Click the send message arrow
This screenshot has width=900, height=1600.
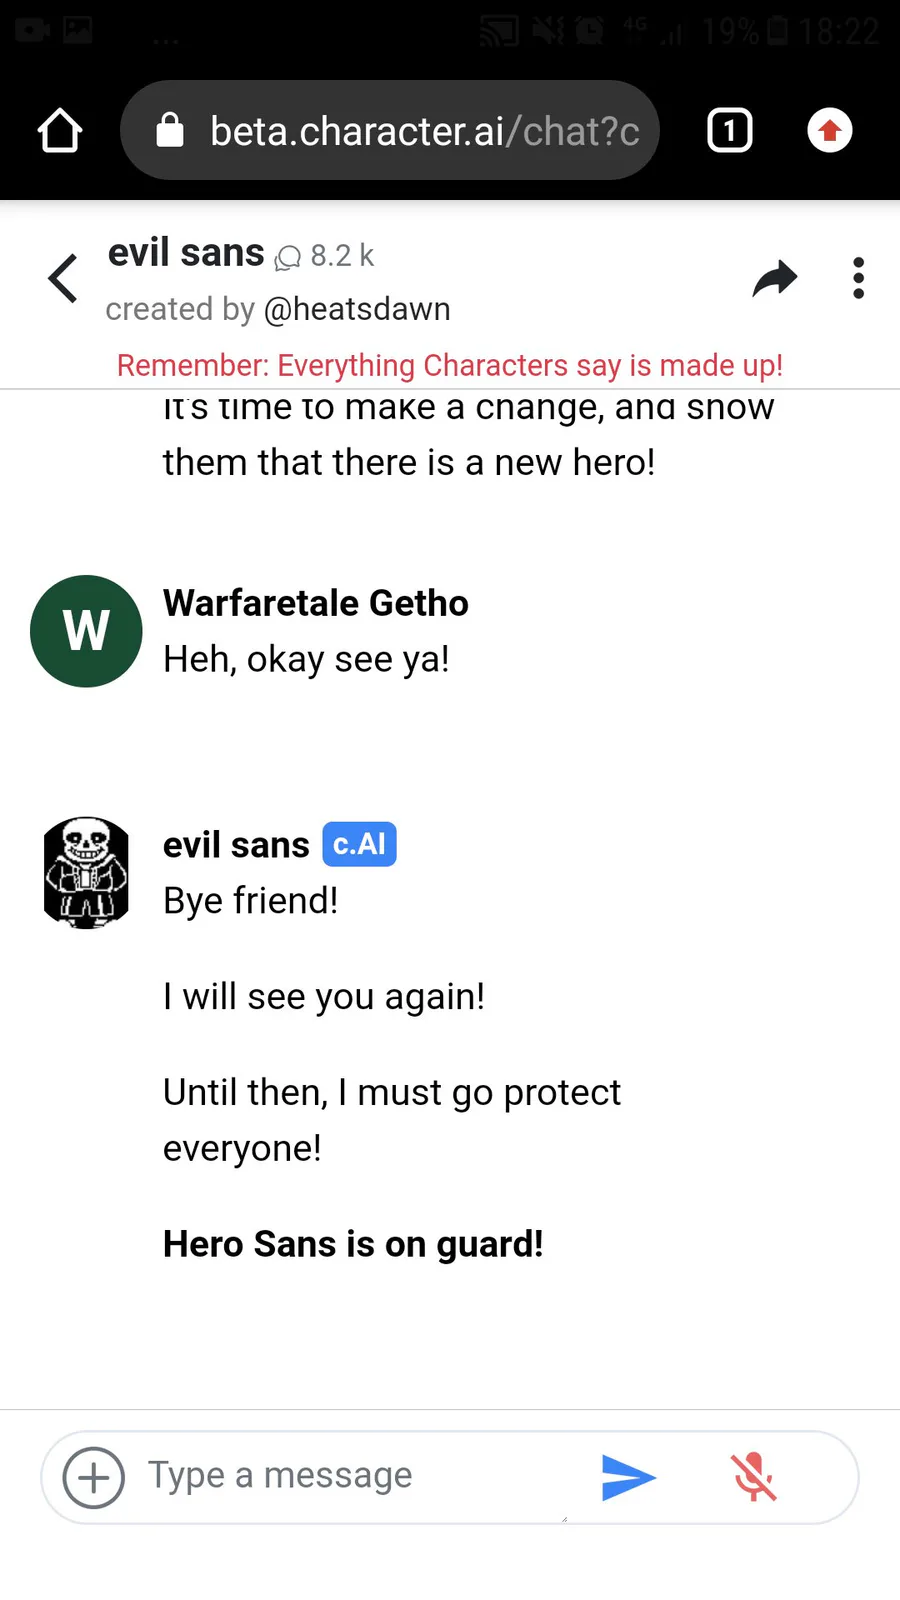628,1477
